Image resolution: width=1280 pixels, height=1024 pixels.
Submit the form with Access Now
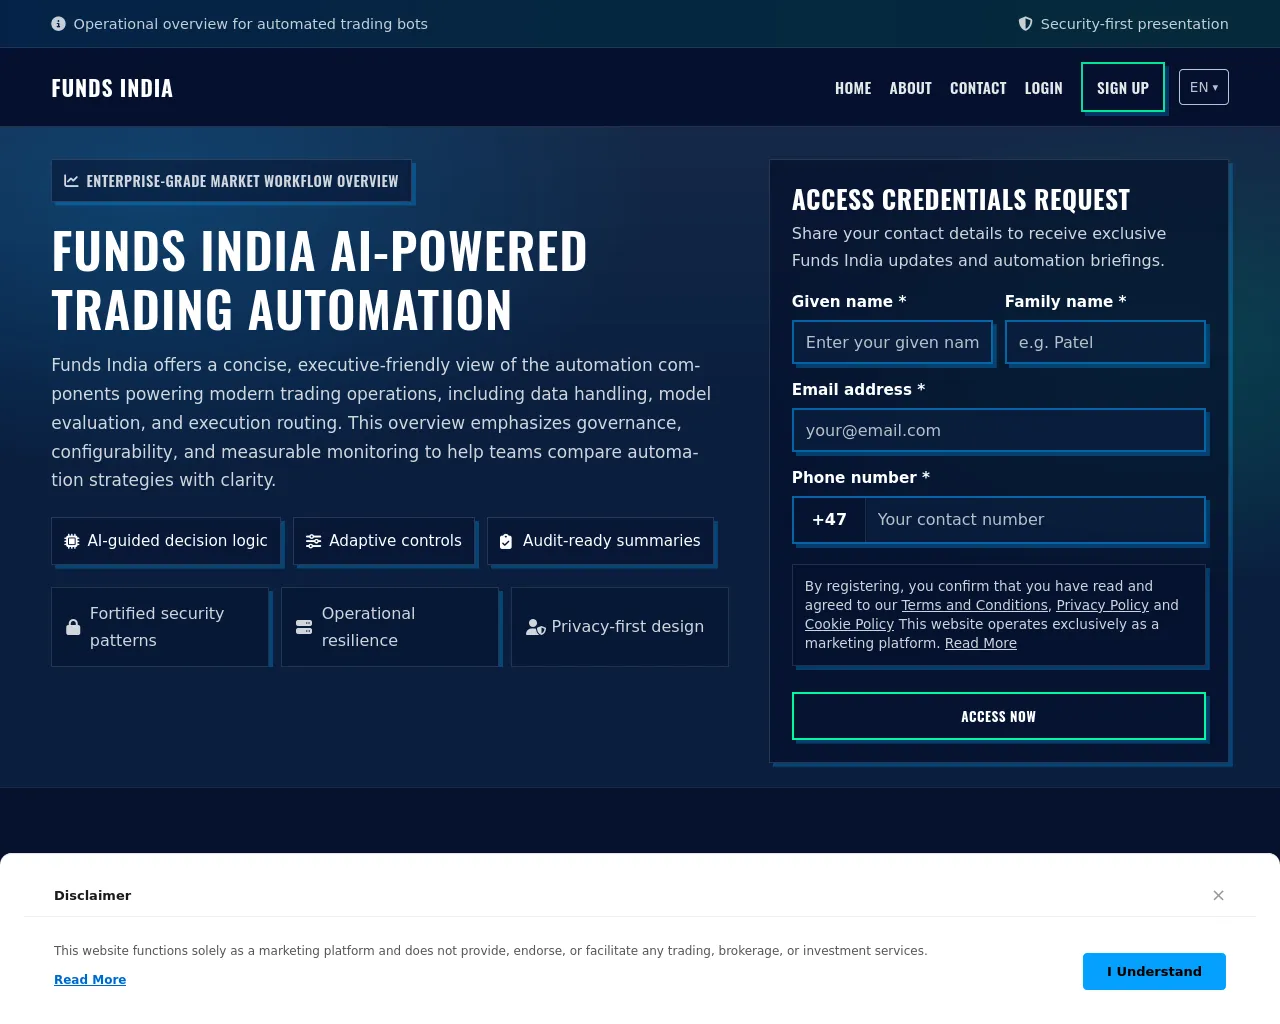(x=999, y=716)
